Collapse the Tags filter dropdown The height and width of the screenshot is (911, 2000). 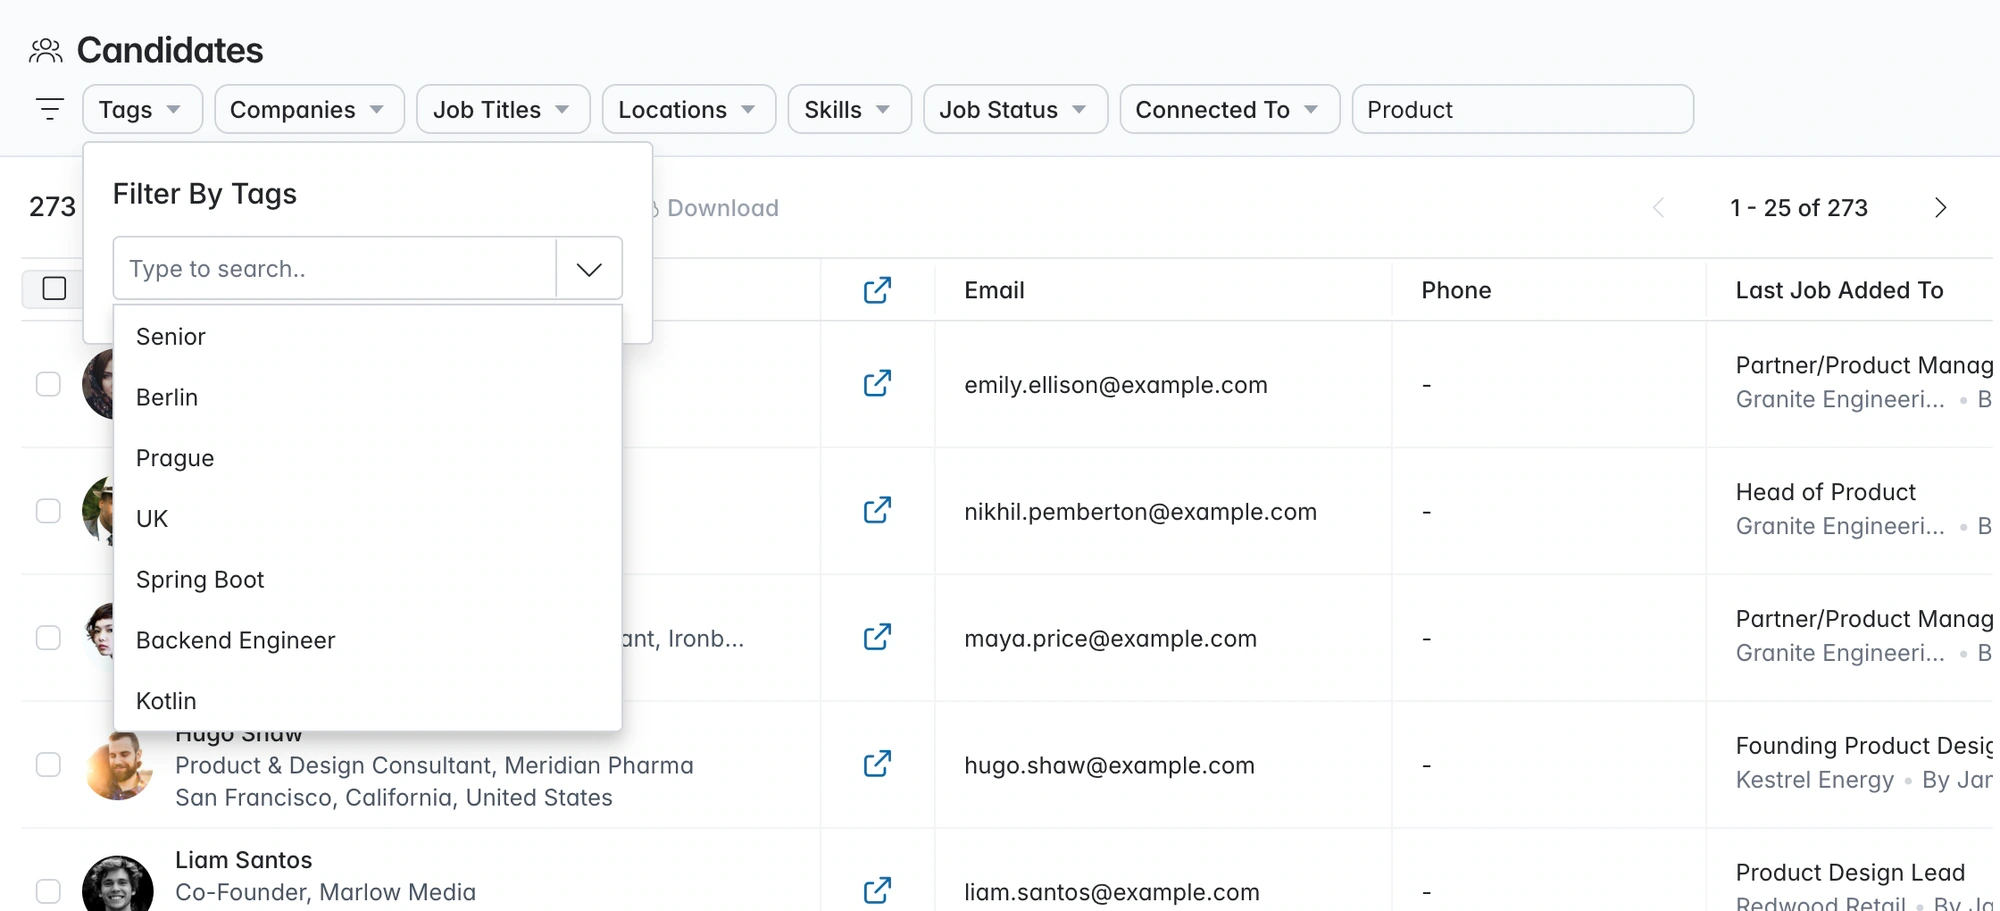(x=143, y=109)
